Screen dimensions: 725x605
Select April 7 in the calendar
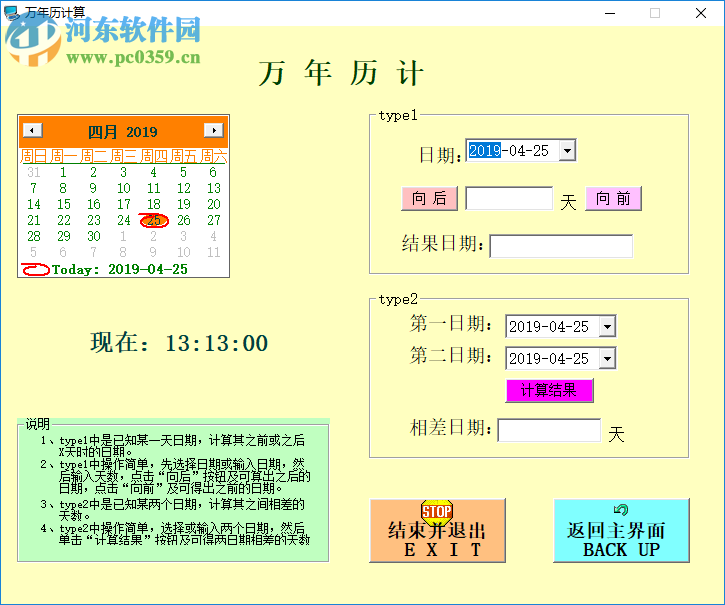pyautogui.click(x=33, y=188)
